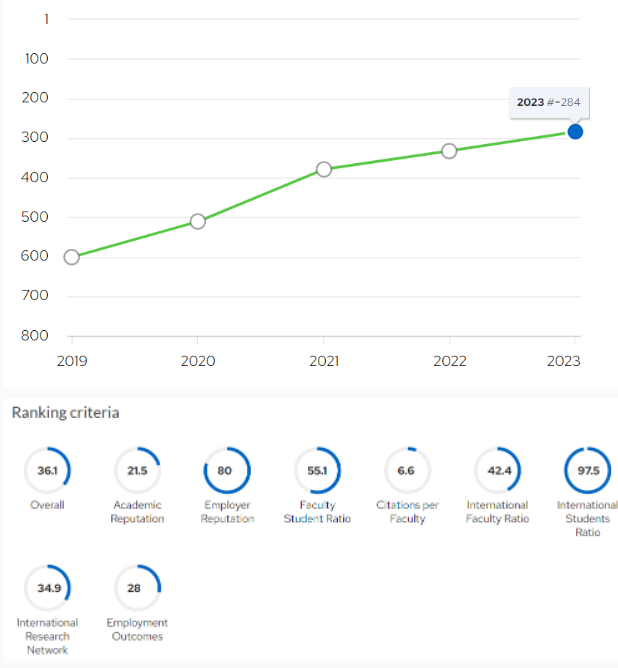The height and width of the screenshot is (668, 618).
Task: Click the 'Academic Reputation' label
Action: [137, 512]
